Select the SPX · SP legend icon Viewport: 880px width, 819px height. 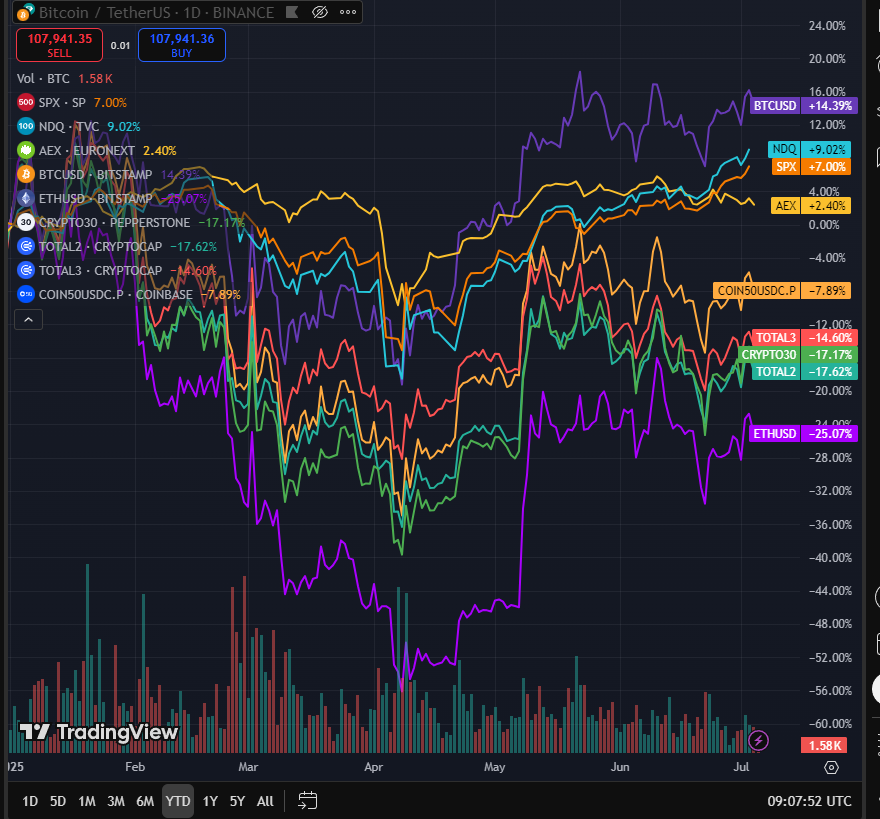[x=26, y=102]
